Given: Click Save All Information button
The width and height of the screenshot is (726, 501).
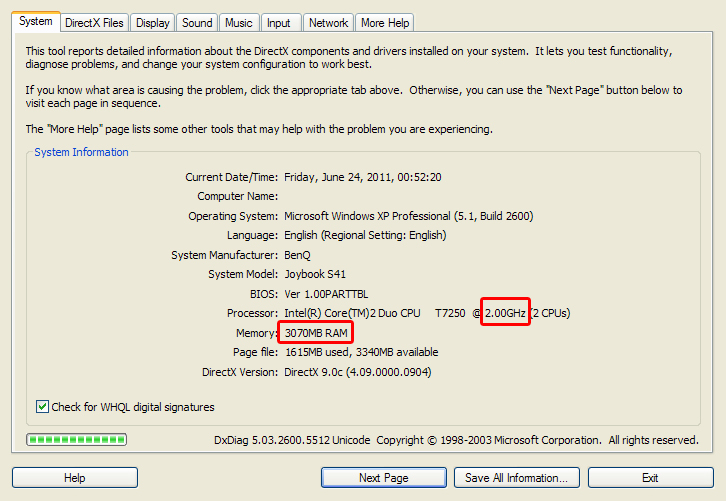Looking at the screenshot, I should (x=516, y=478).
